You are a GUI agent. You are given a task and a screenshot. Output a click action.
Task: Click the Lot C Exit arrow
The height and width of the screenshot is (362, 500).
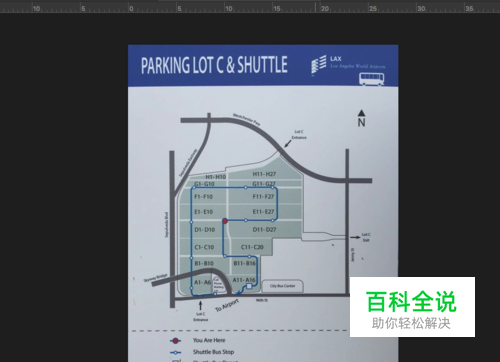[x=355, y=237]
